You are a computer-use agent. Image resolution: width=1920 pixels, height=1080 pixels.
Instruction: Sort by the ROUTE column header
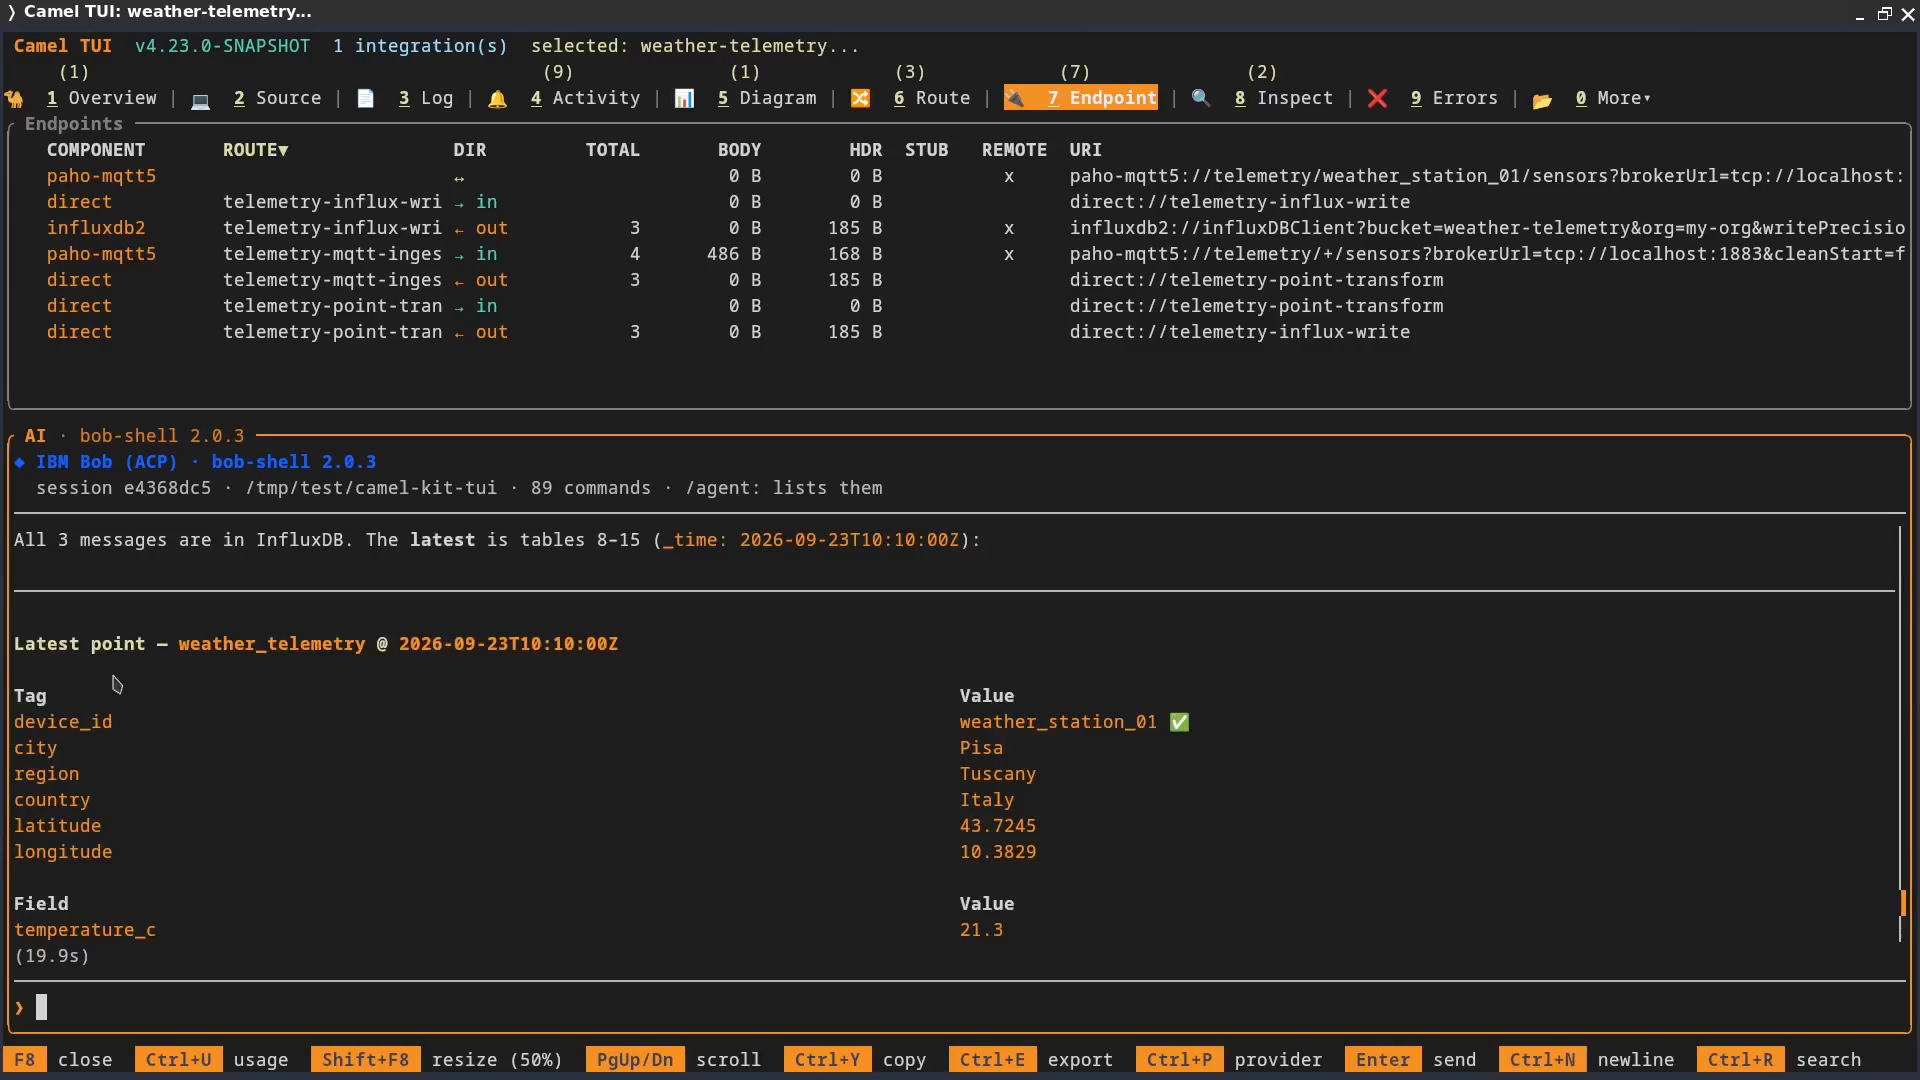pos(255,150)
